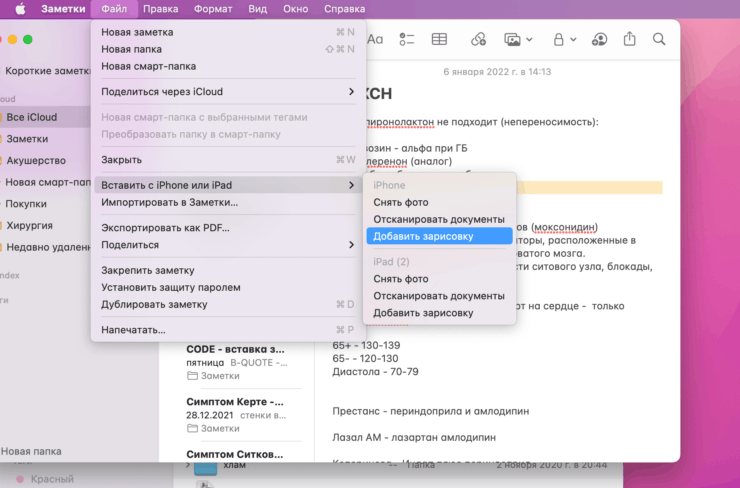Open the Вид menu

click(258, 9)
